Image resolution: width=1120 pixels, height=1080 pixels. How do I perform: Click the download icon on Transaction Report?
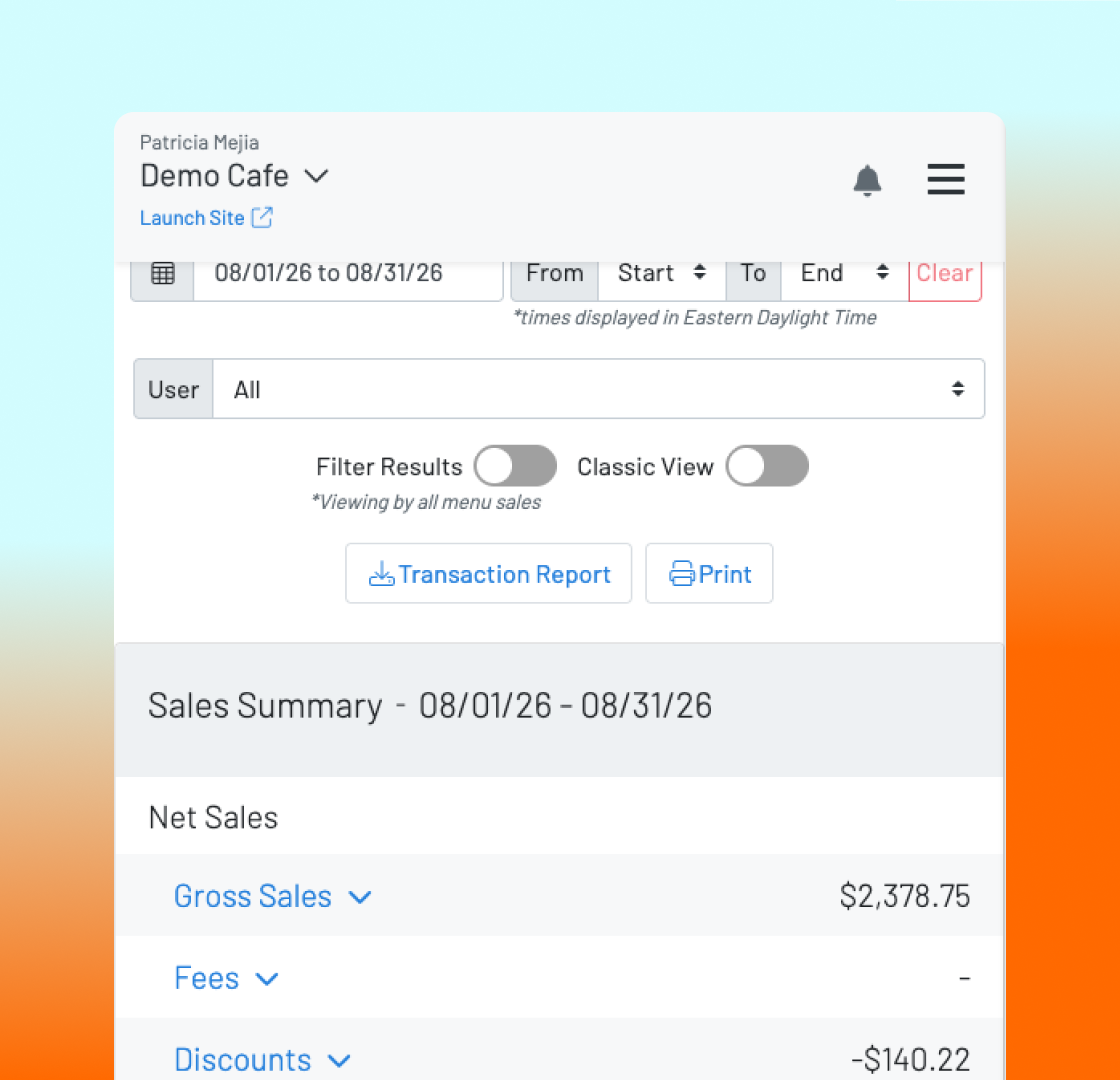click(x=381, y=574)
